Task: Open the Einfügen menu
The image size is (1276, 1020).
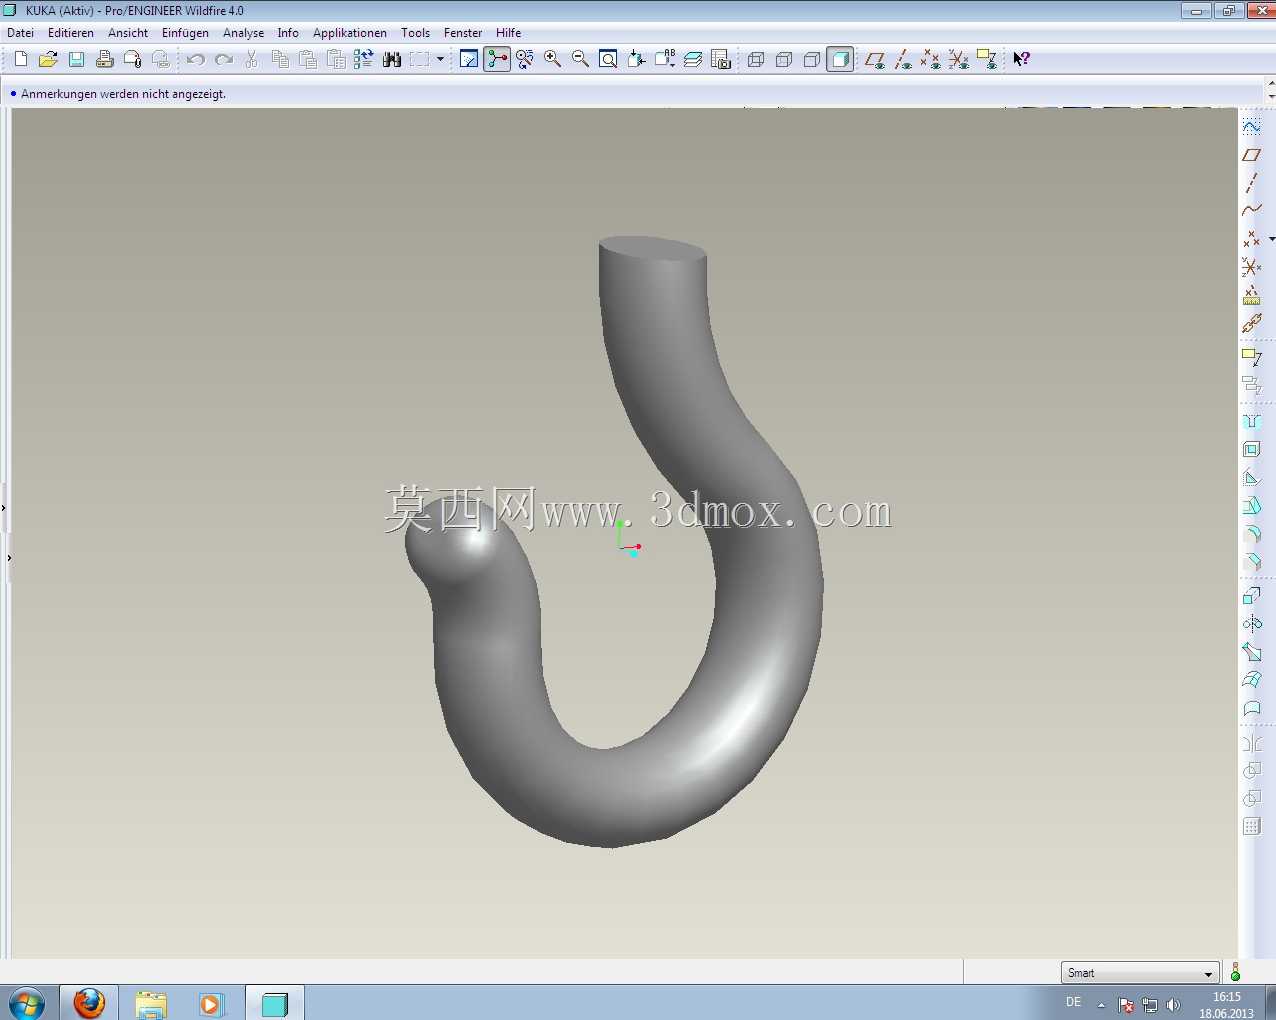Action: pos(185,33)
